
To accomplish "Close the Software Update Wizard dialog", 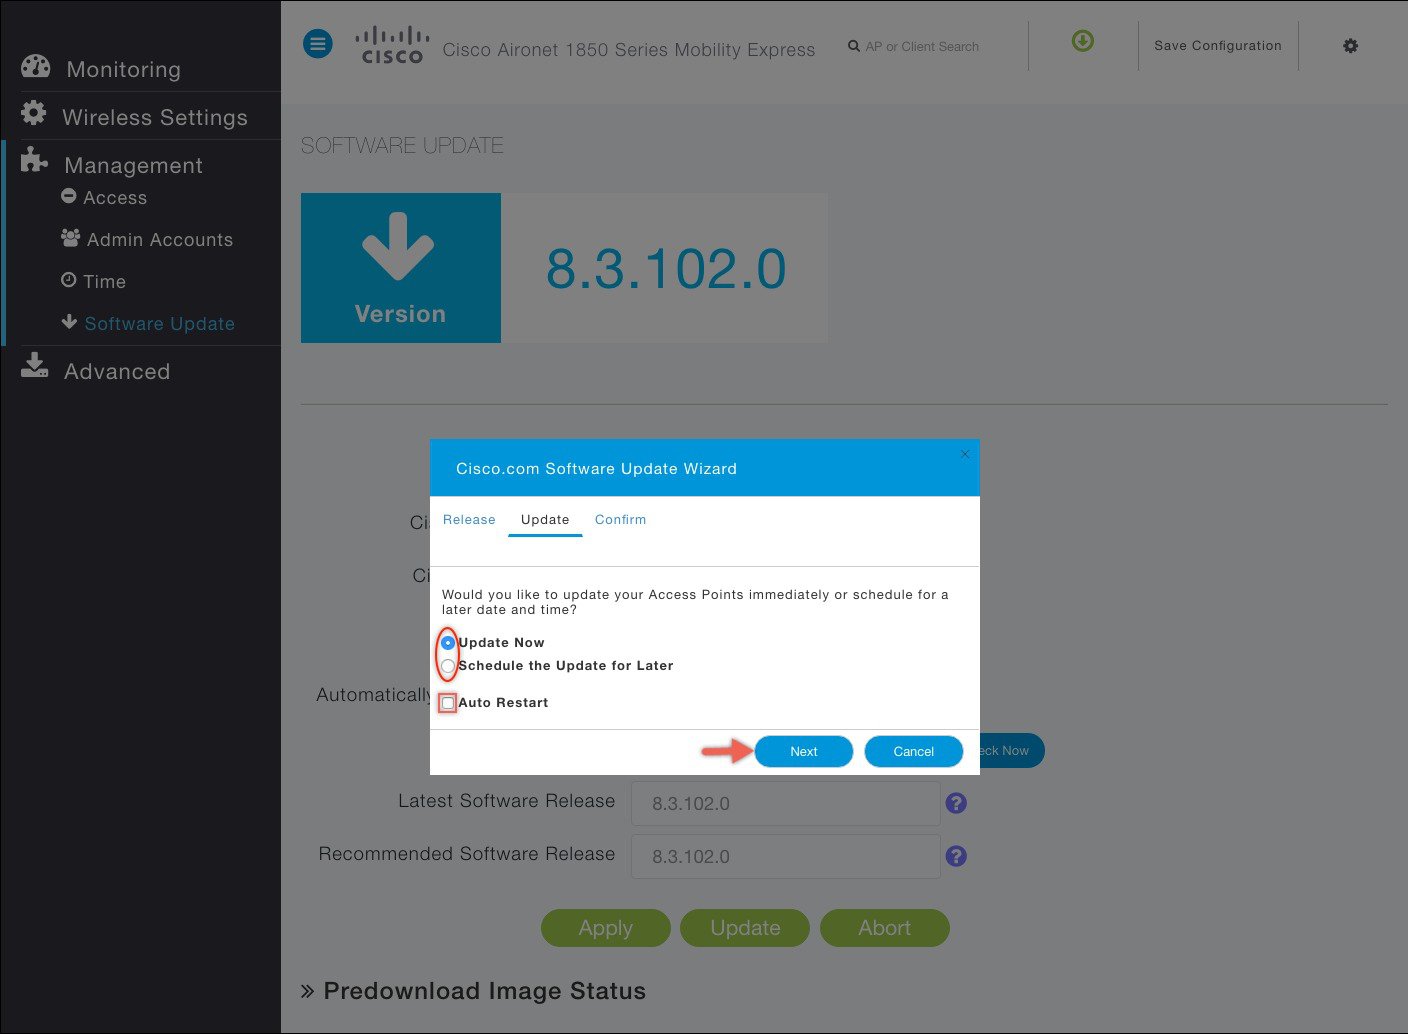I will [965, 454].
